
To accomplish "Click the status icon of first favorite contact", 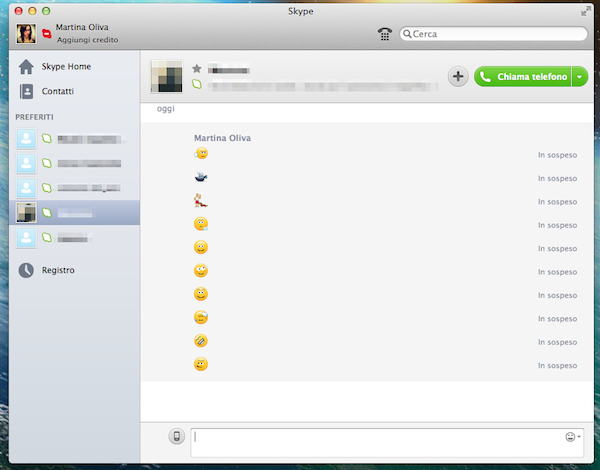I will [x=47, y=139].
